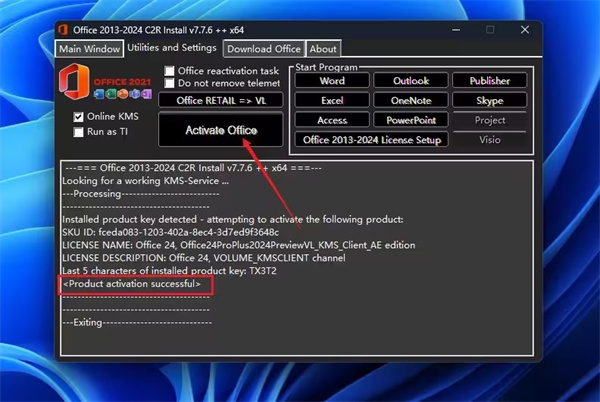
Task: Enable the Run as TI checkbox
Action: [x=78, y=132]
